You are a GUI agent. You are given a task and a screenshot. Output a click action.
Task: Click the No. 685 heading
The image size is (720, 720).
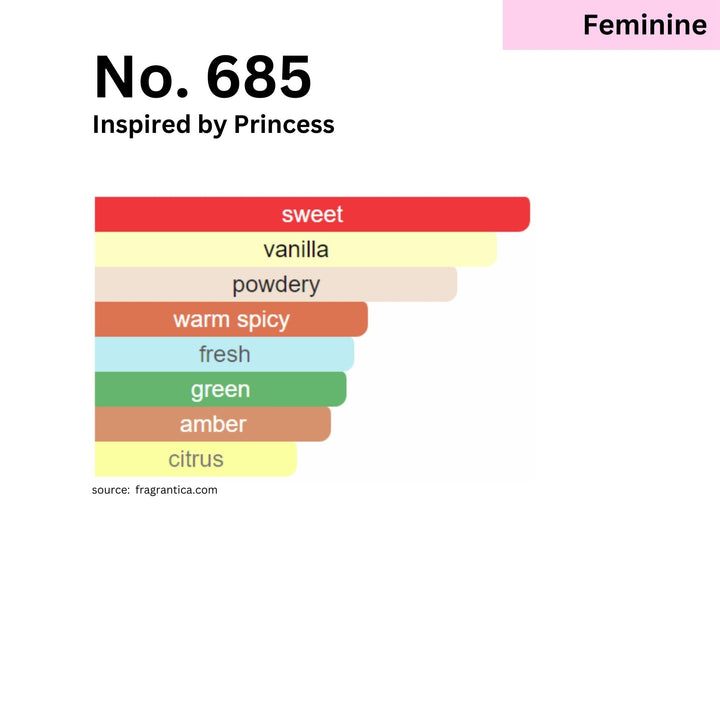pyautogui.click(x=203, y=76)
